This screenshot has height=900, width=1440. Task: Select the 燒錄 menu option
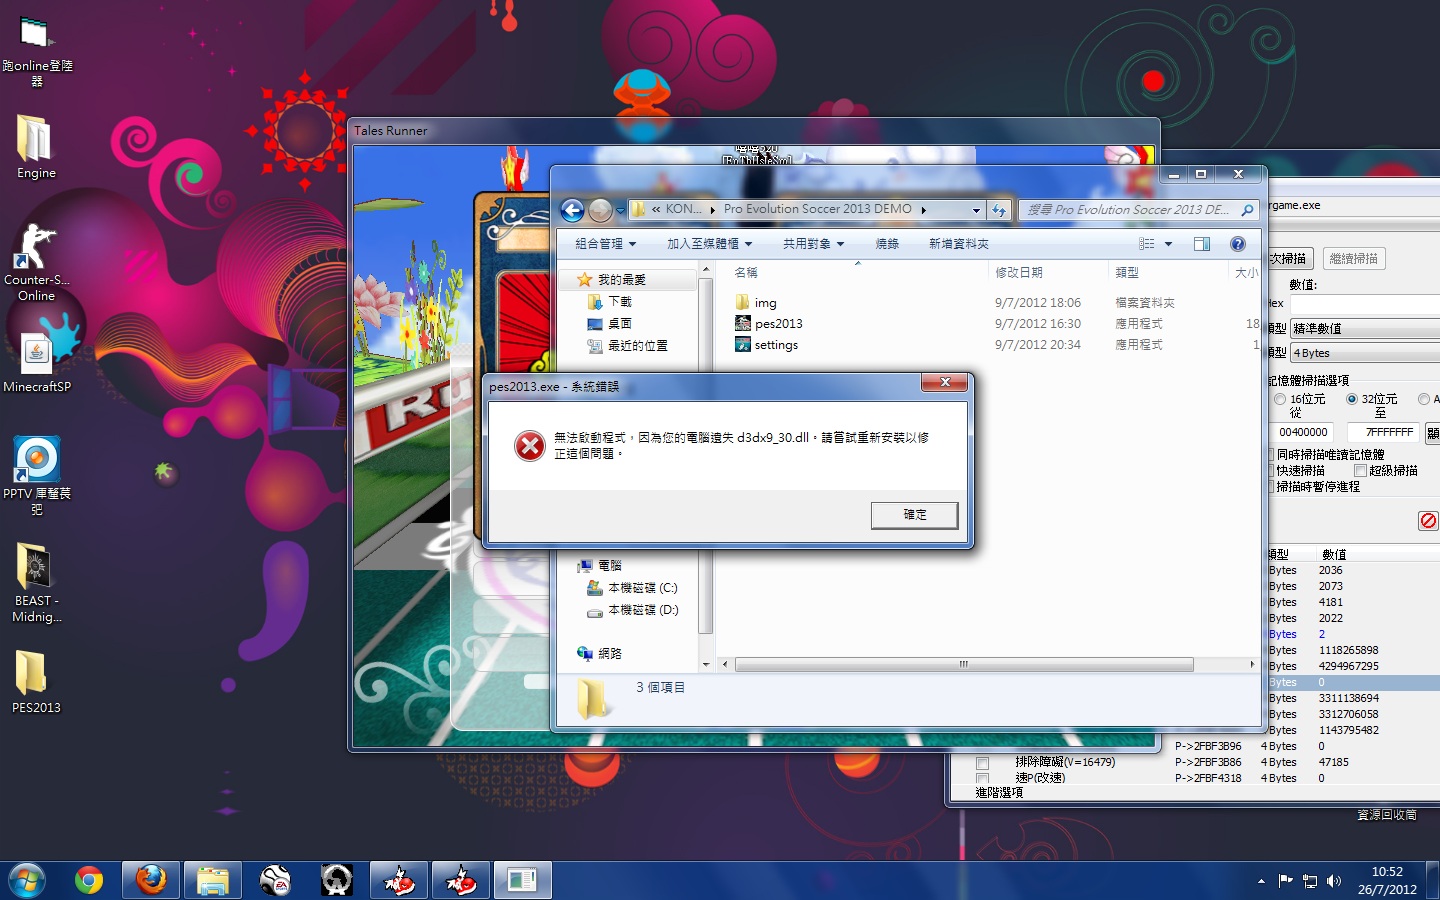coord(886,243)
